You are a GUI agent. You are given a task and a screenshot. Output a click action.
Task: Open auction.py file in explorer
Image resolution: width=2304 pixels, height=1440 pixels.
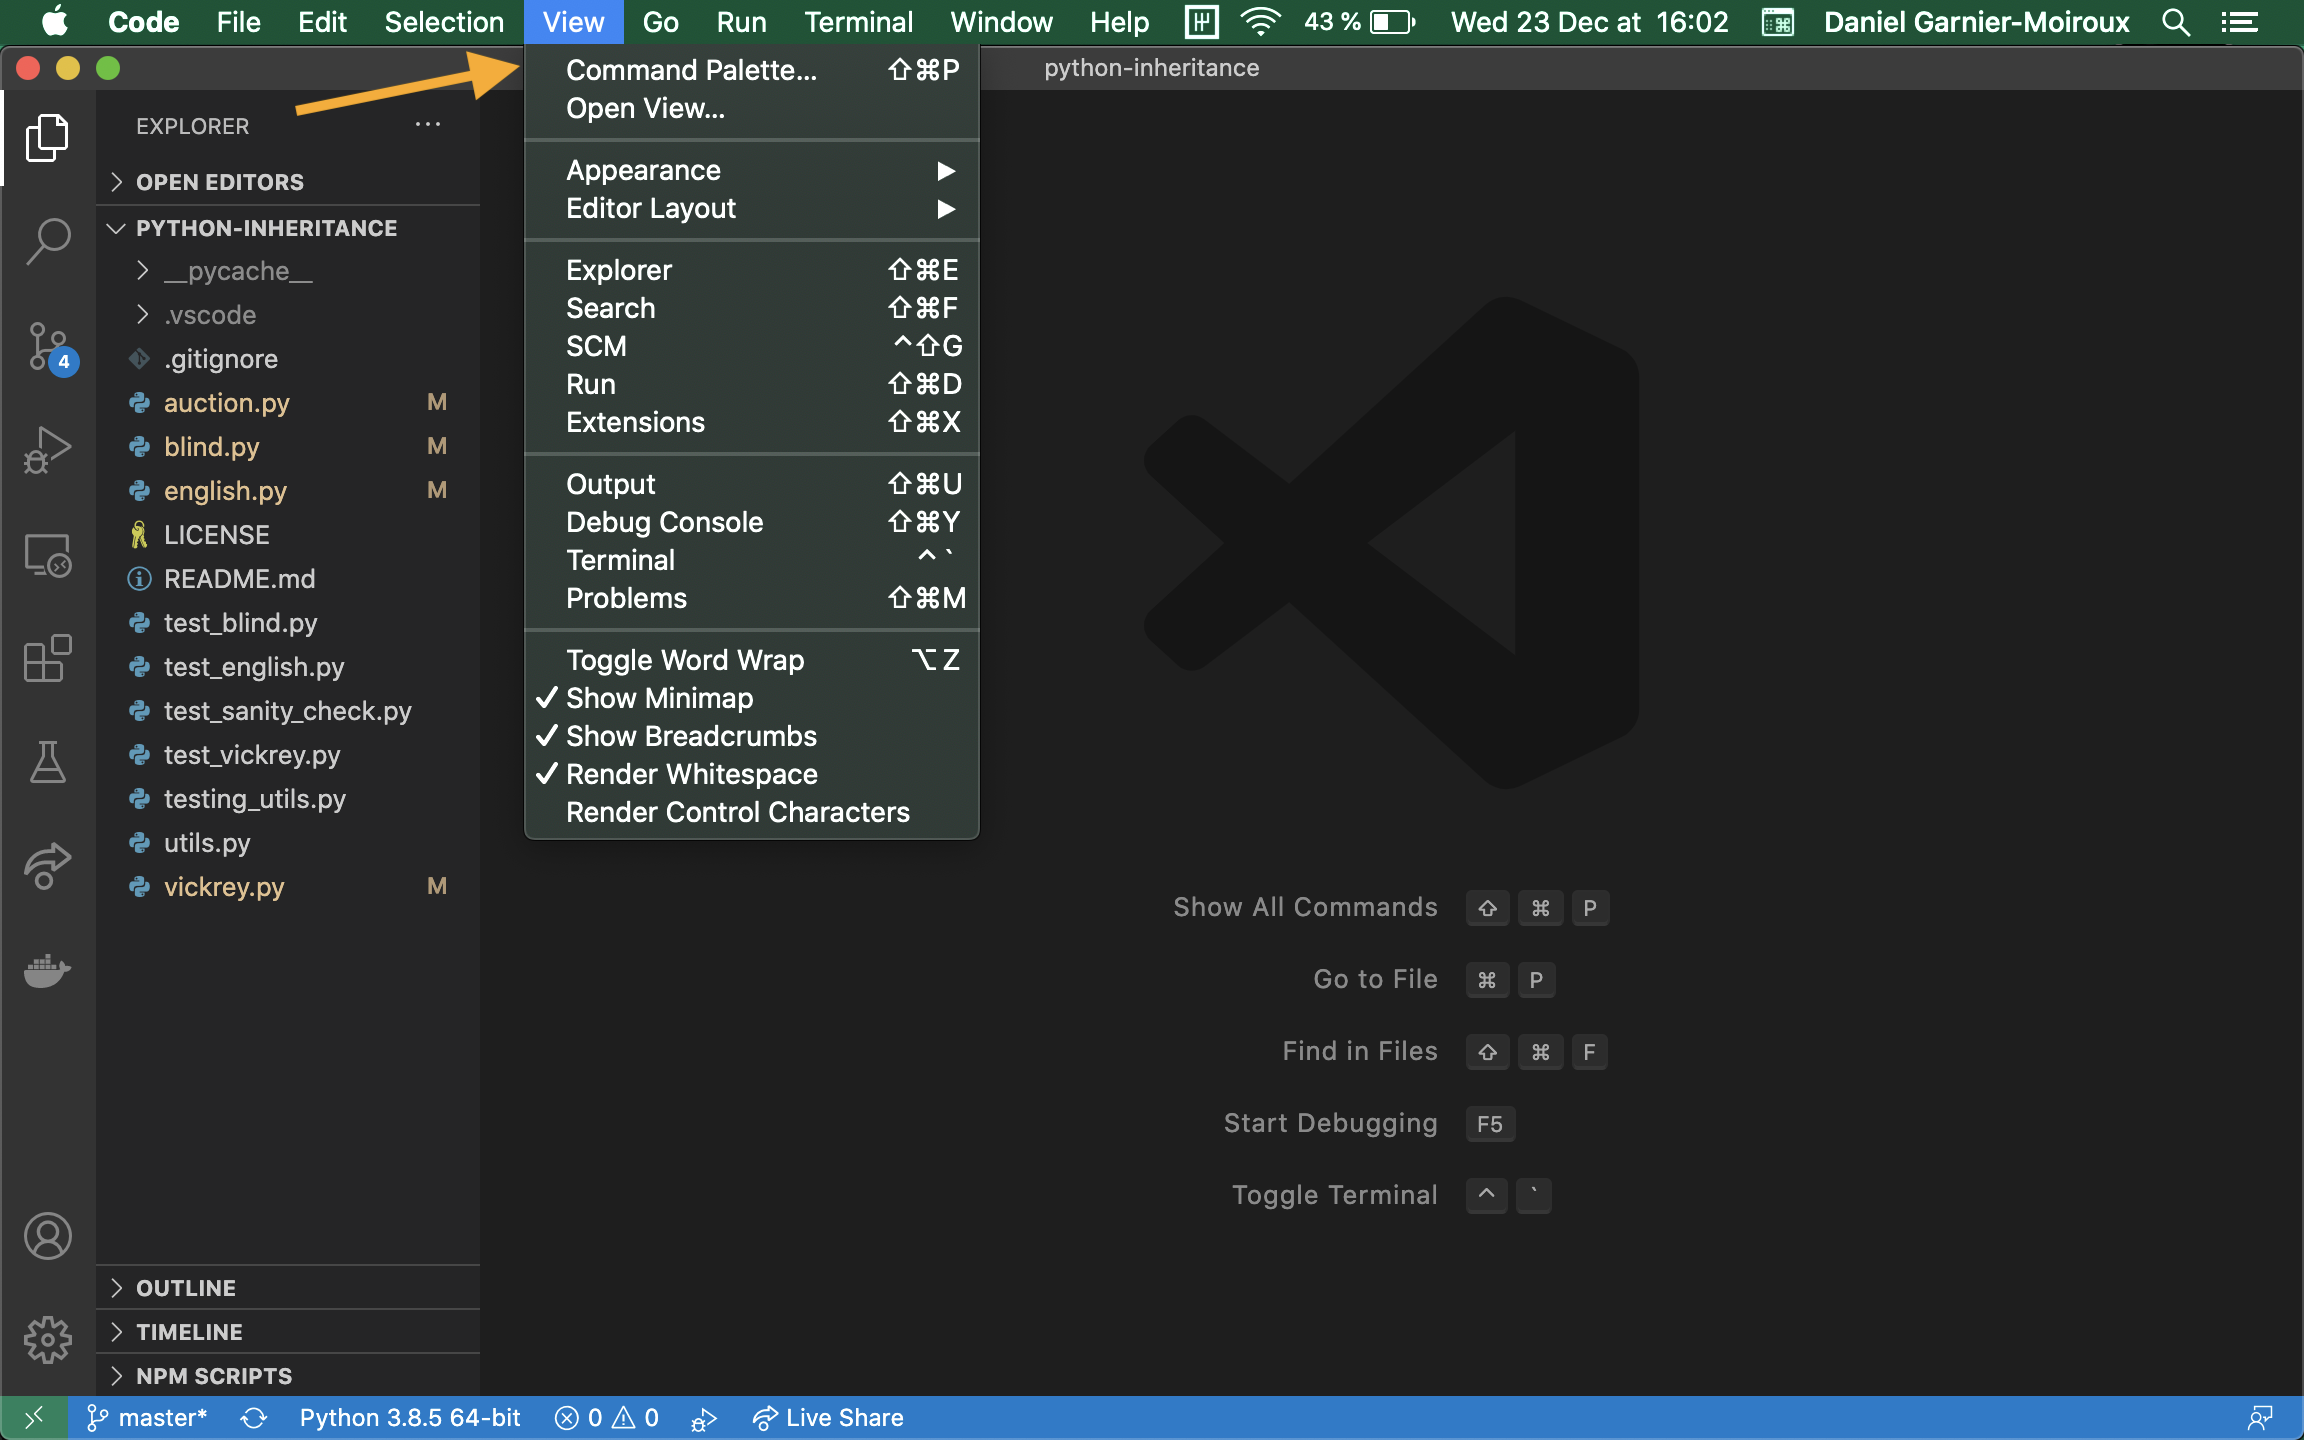(227, 403)
